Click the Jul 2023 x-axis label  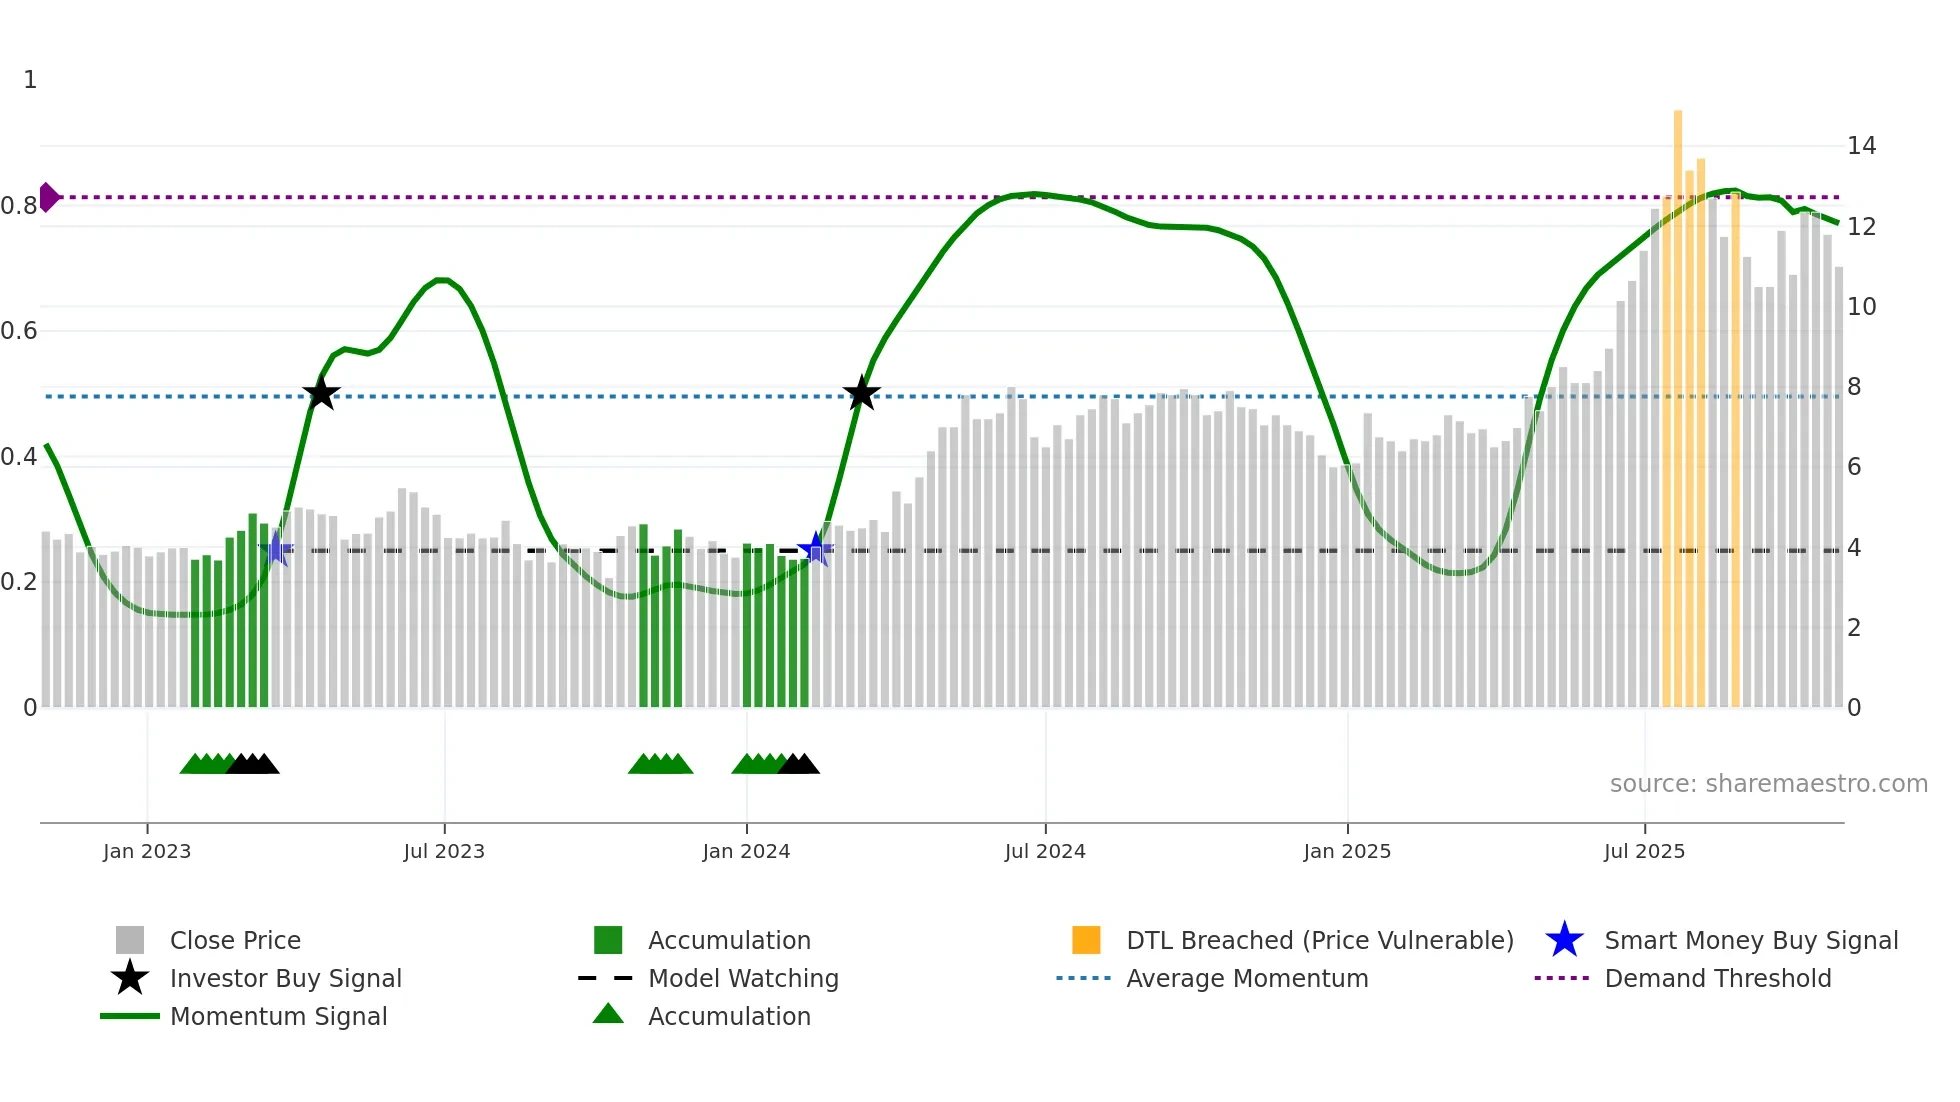[444, 851]
